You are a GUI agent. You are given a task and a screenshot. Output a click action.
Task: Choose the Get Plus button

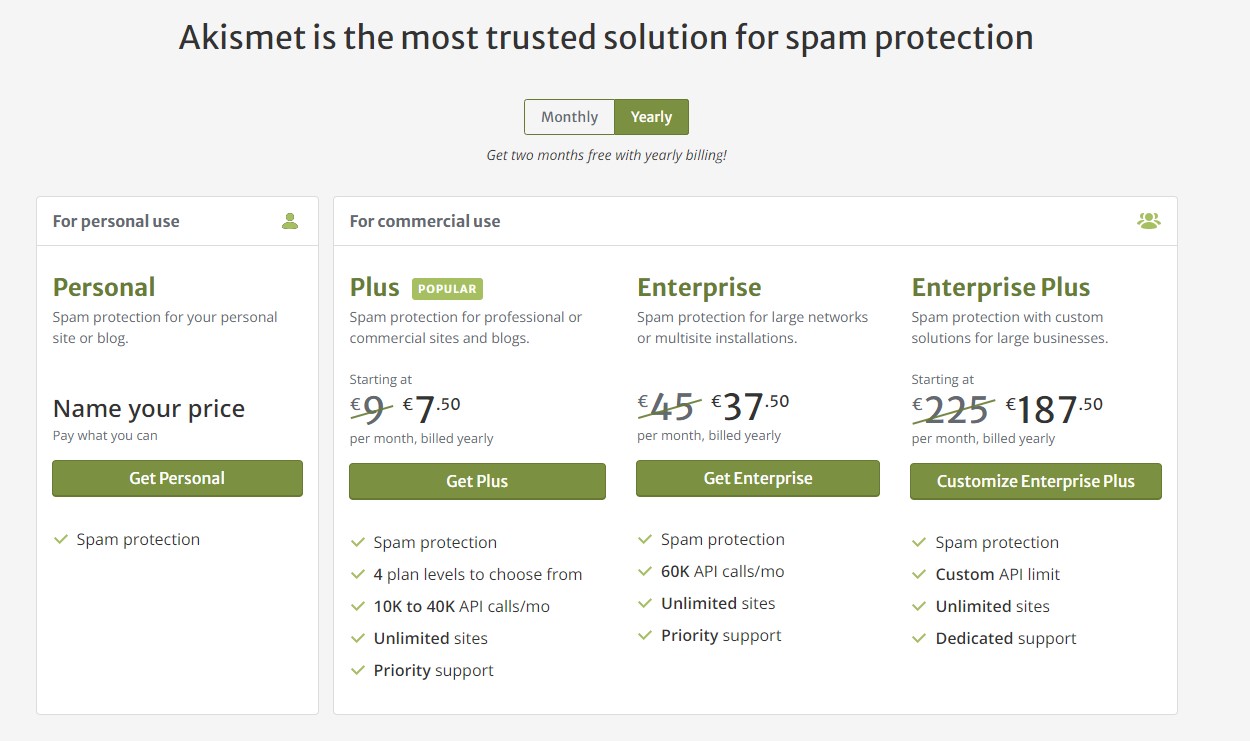tap(477, 481)
